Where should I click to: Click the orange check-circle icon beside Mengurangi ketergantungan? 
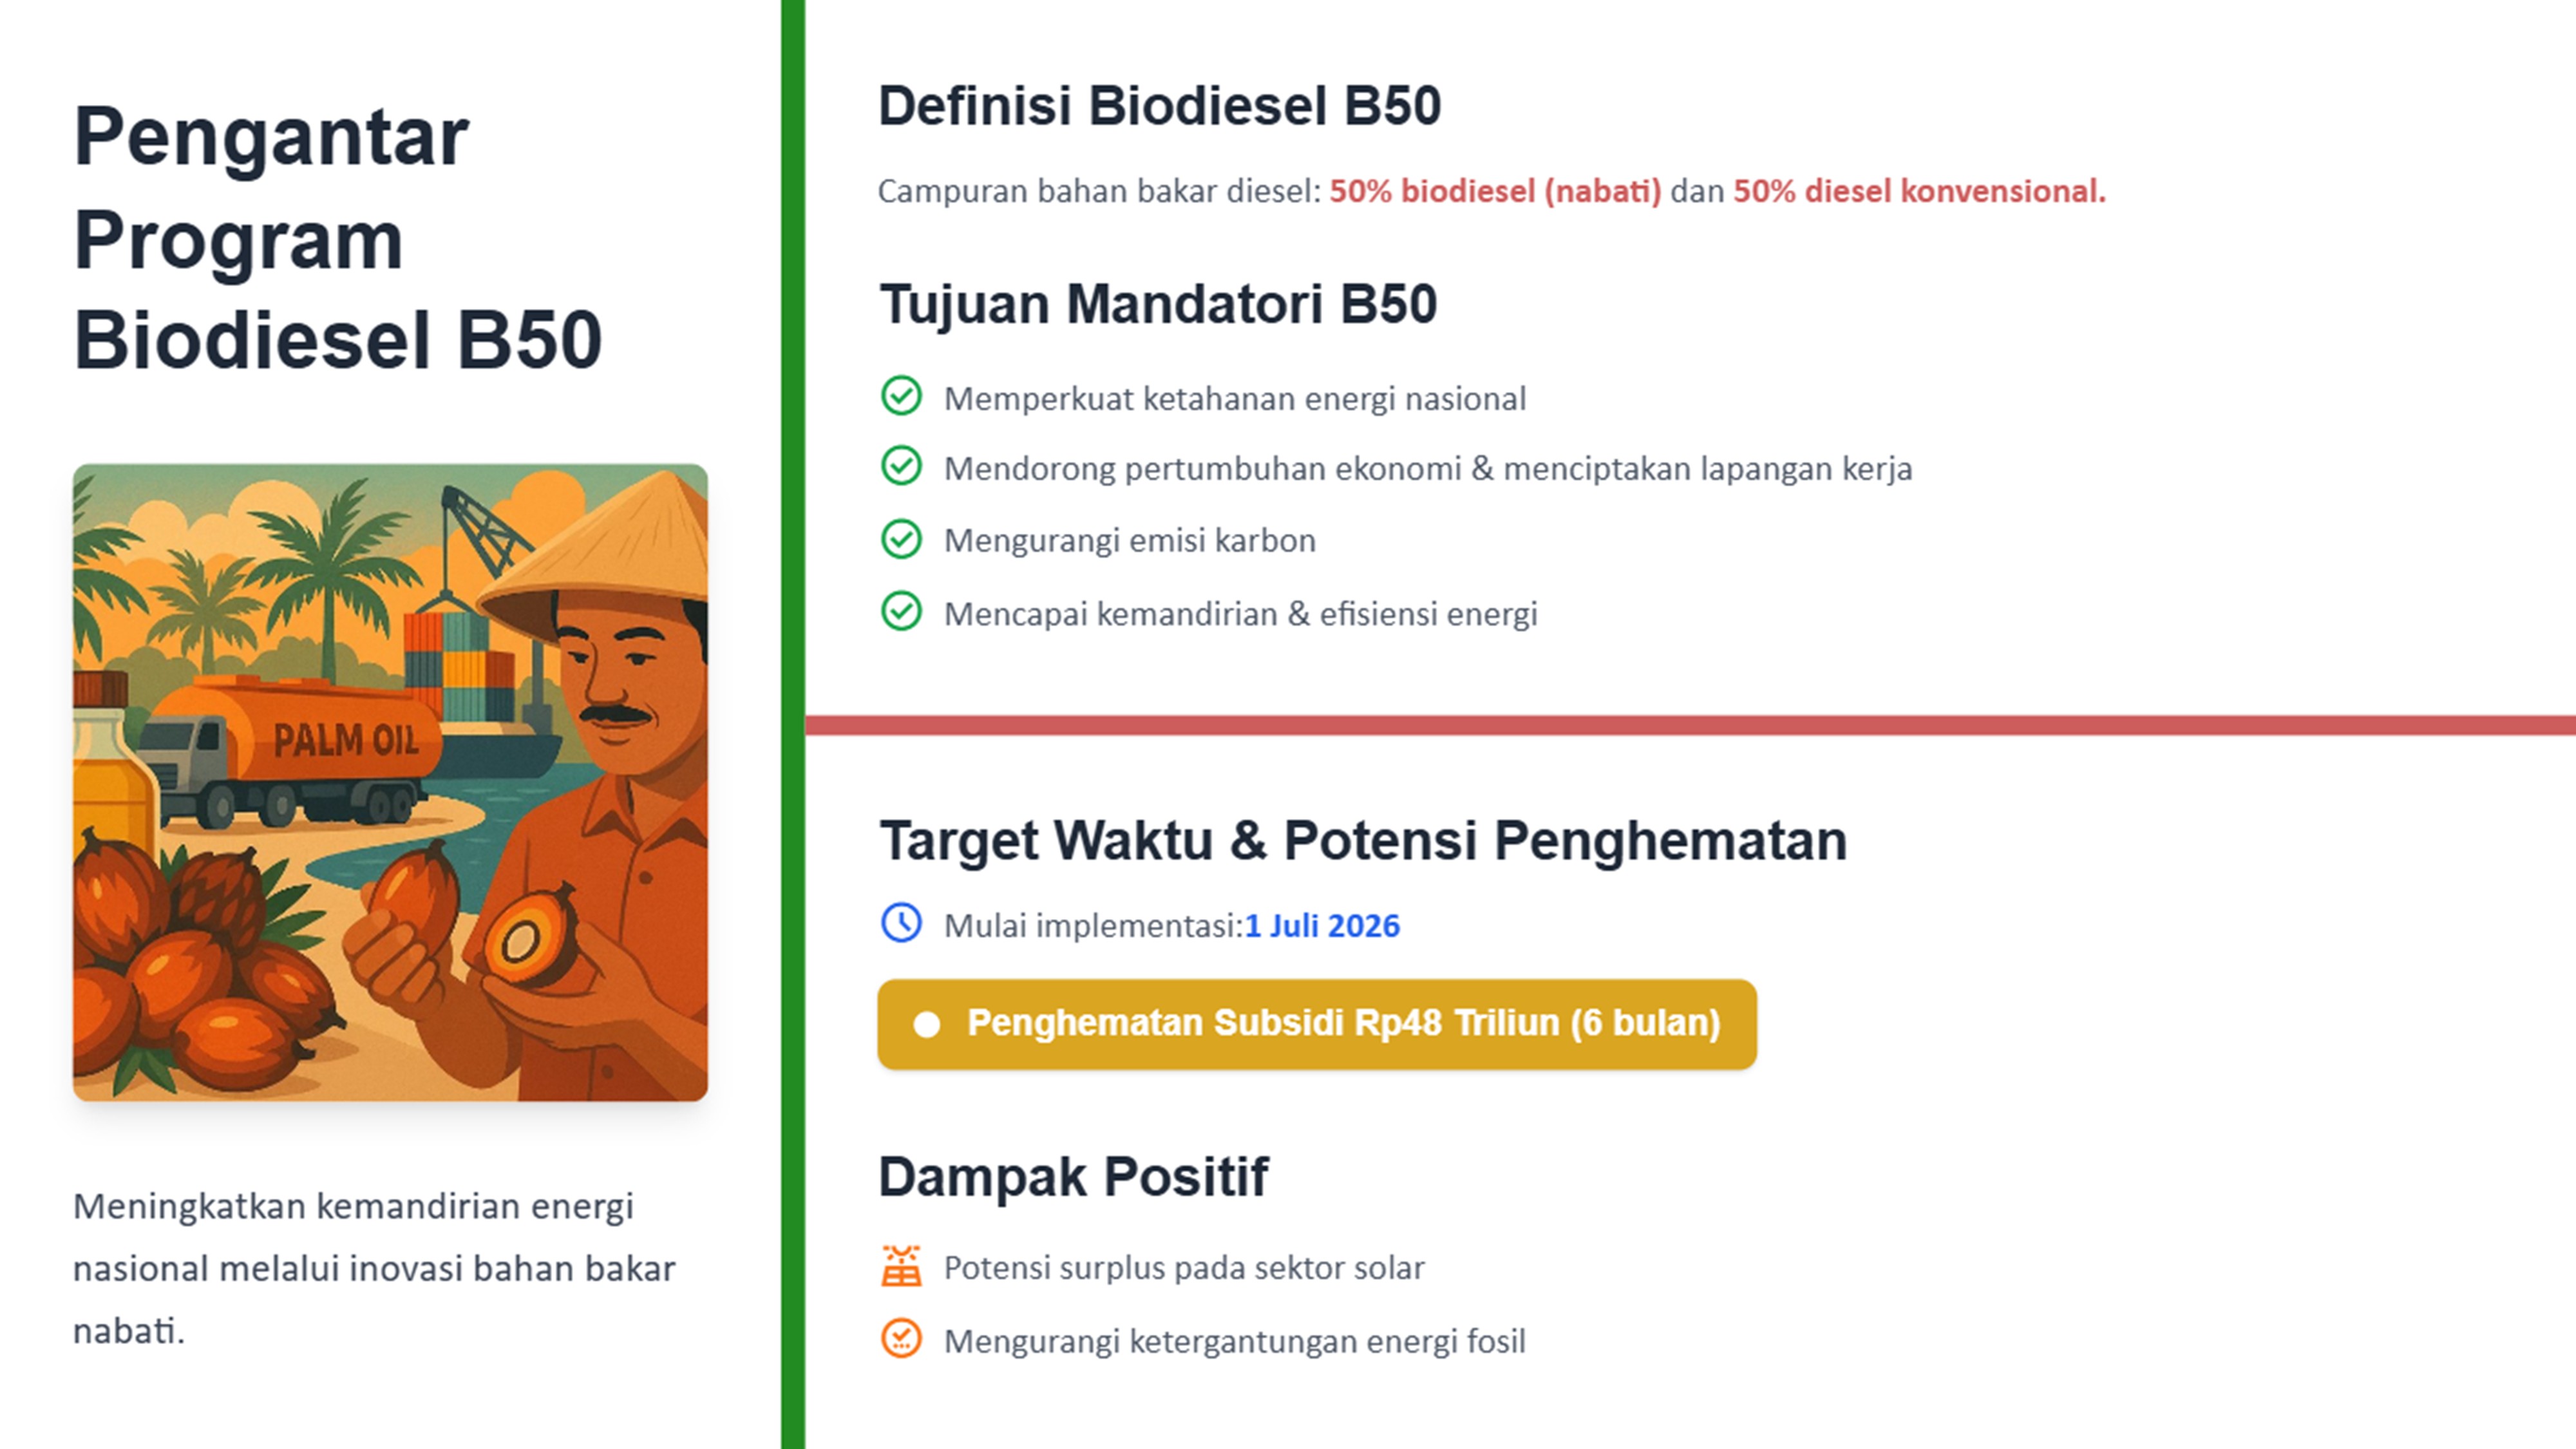(x=901, y=1338)
